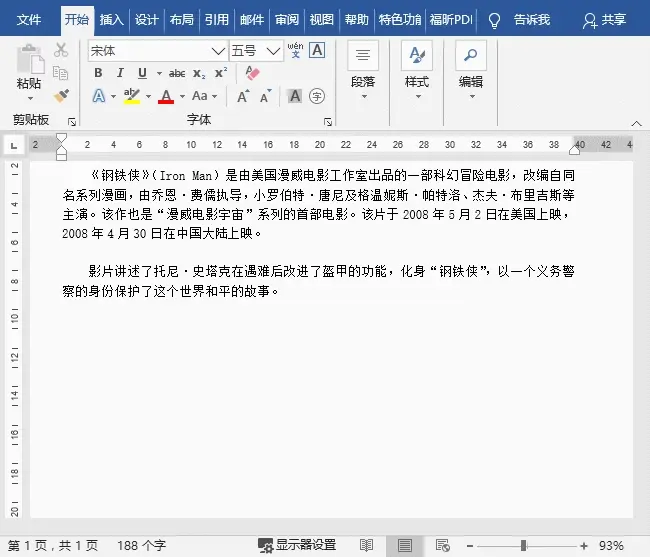
Task: Switch to the 布局 Layout tab
Action: pyautogui.click(x=181, y=20)
